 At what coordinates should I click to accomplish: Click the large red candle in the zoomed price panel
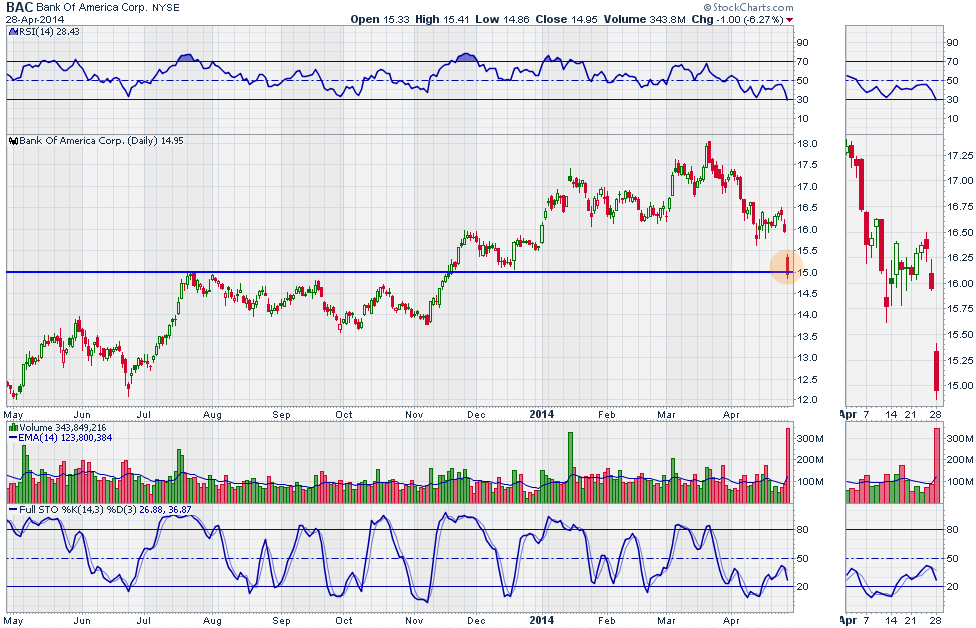936,372
